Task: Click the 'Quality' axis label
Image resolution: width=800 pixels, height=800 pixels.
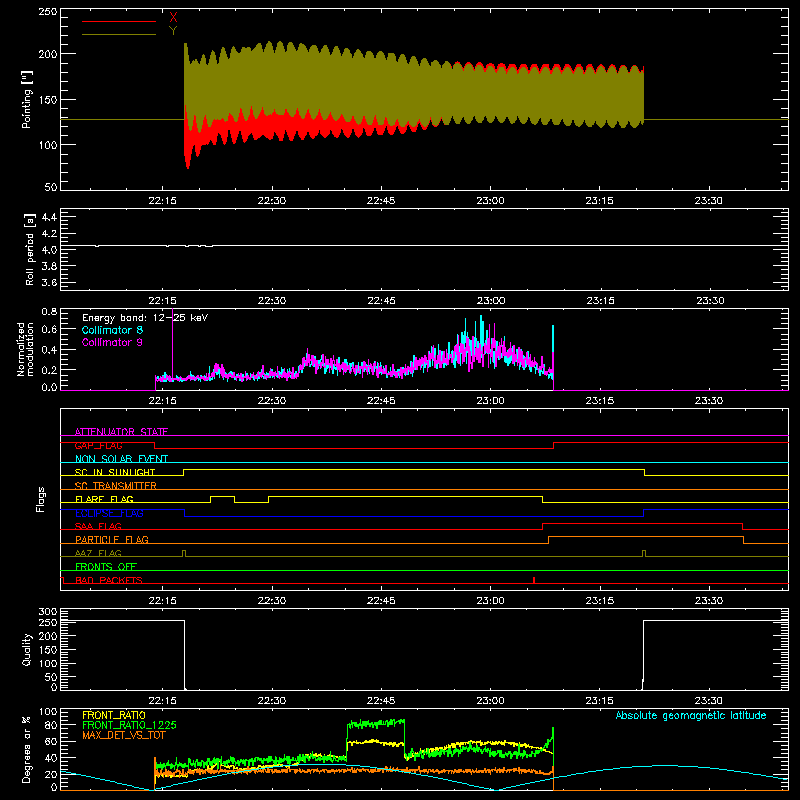Action: [27, 649]
